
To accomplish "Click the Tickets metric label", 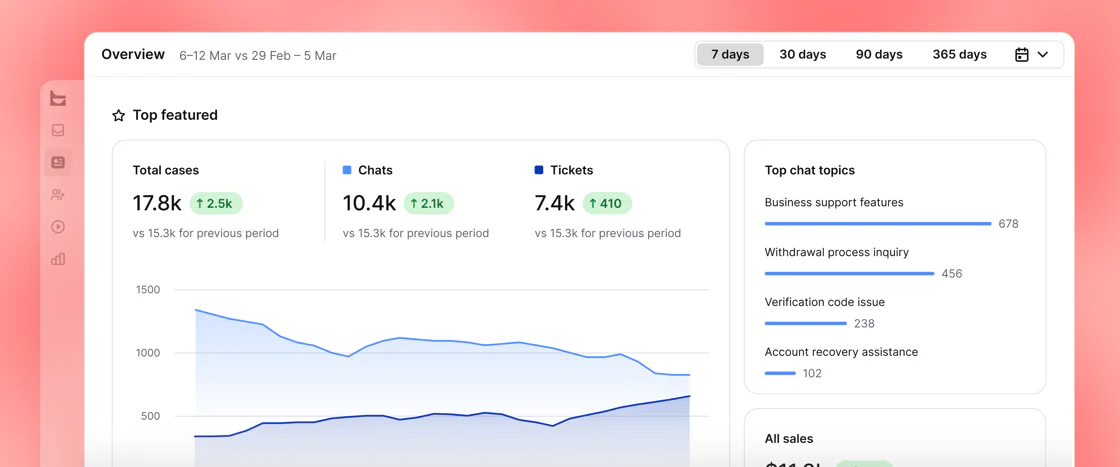I will pos(571,171).
